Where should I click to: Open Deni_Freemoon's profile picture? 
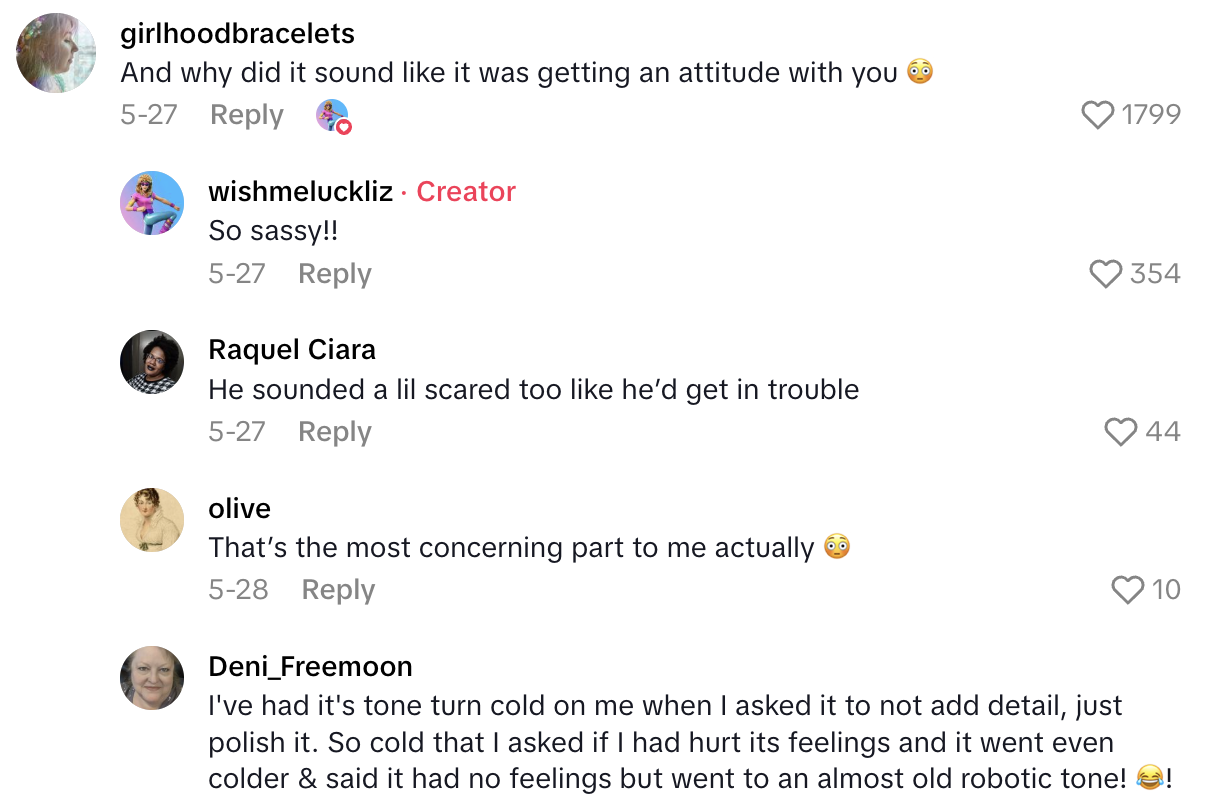(x=152, y=678)
